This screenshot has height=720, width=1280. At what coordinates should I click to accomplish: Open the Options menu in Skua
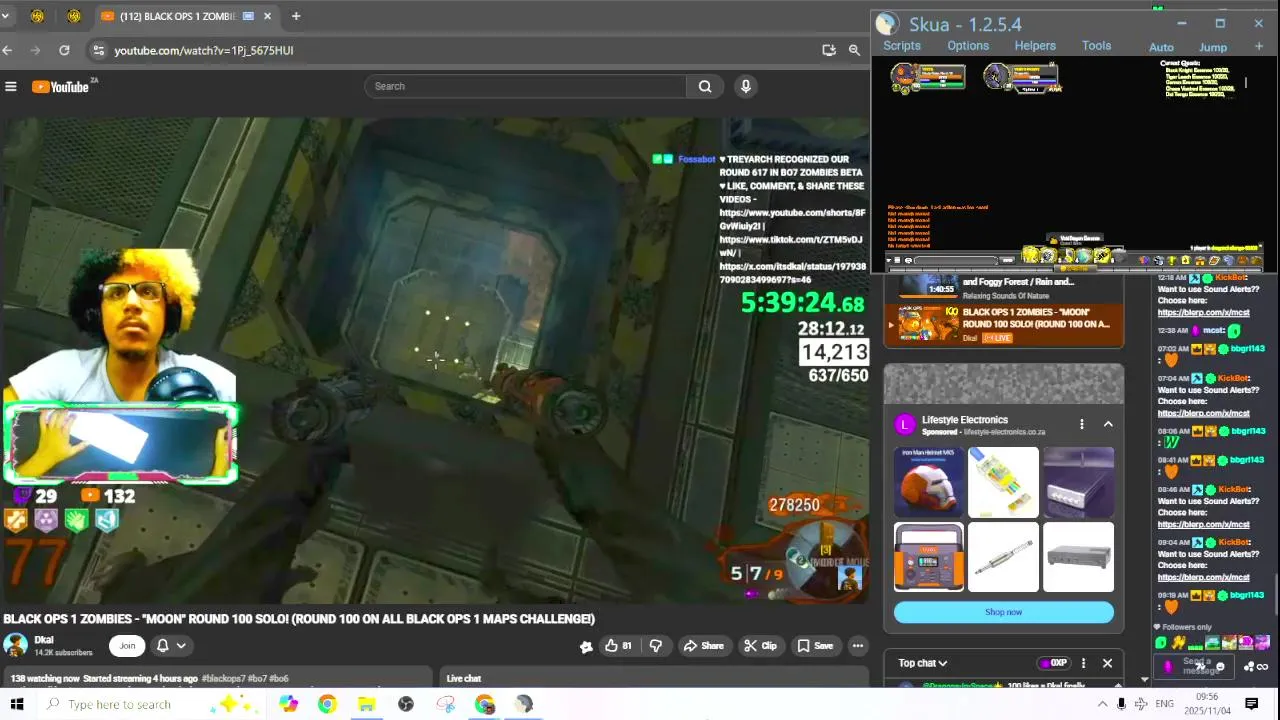[968, 46]
